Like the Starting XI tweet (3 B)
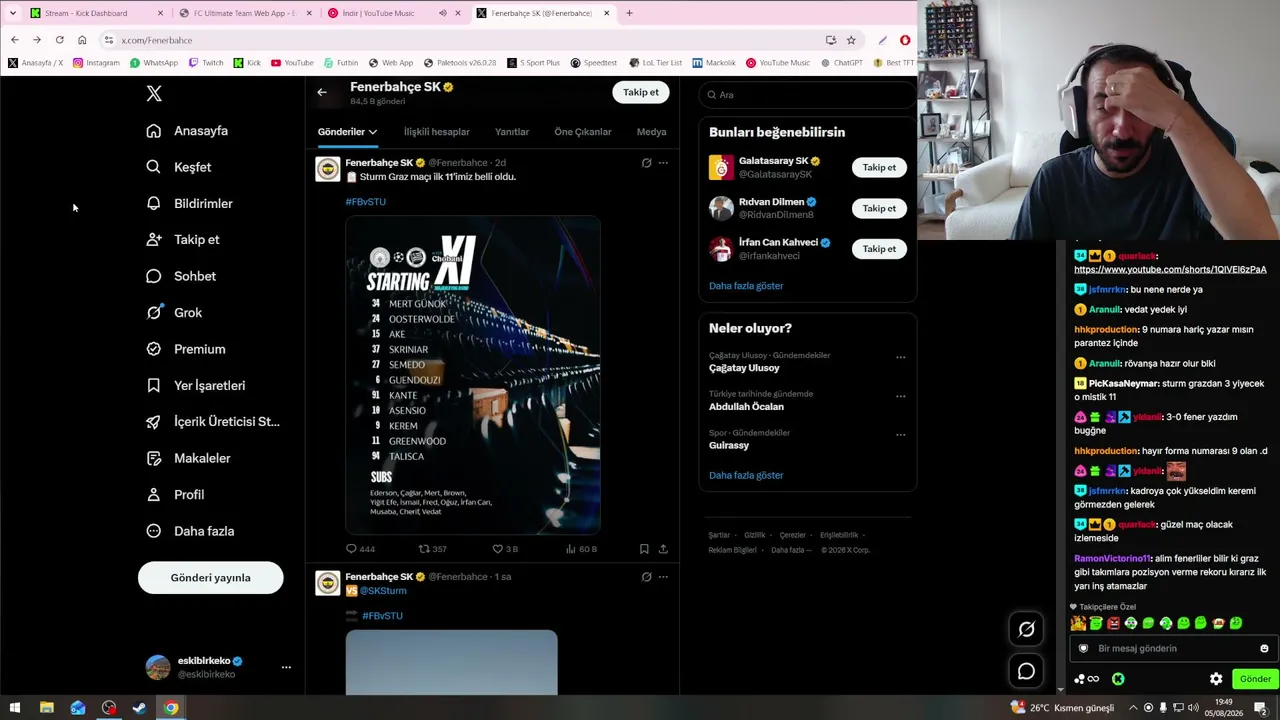Viewport: 1280px width, 720px height. point(505,549)
